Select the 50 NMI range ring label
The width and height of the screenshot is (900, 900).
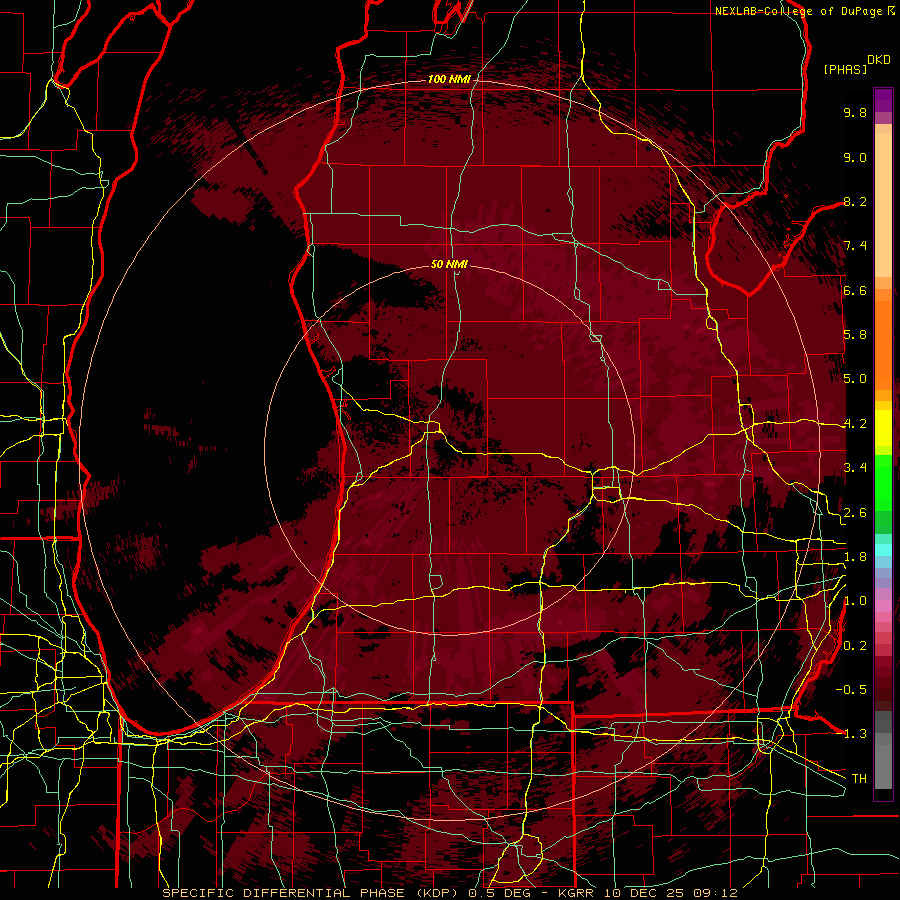click(449, 264)
